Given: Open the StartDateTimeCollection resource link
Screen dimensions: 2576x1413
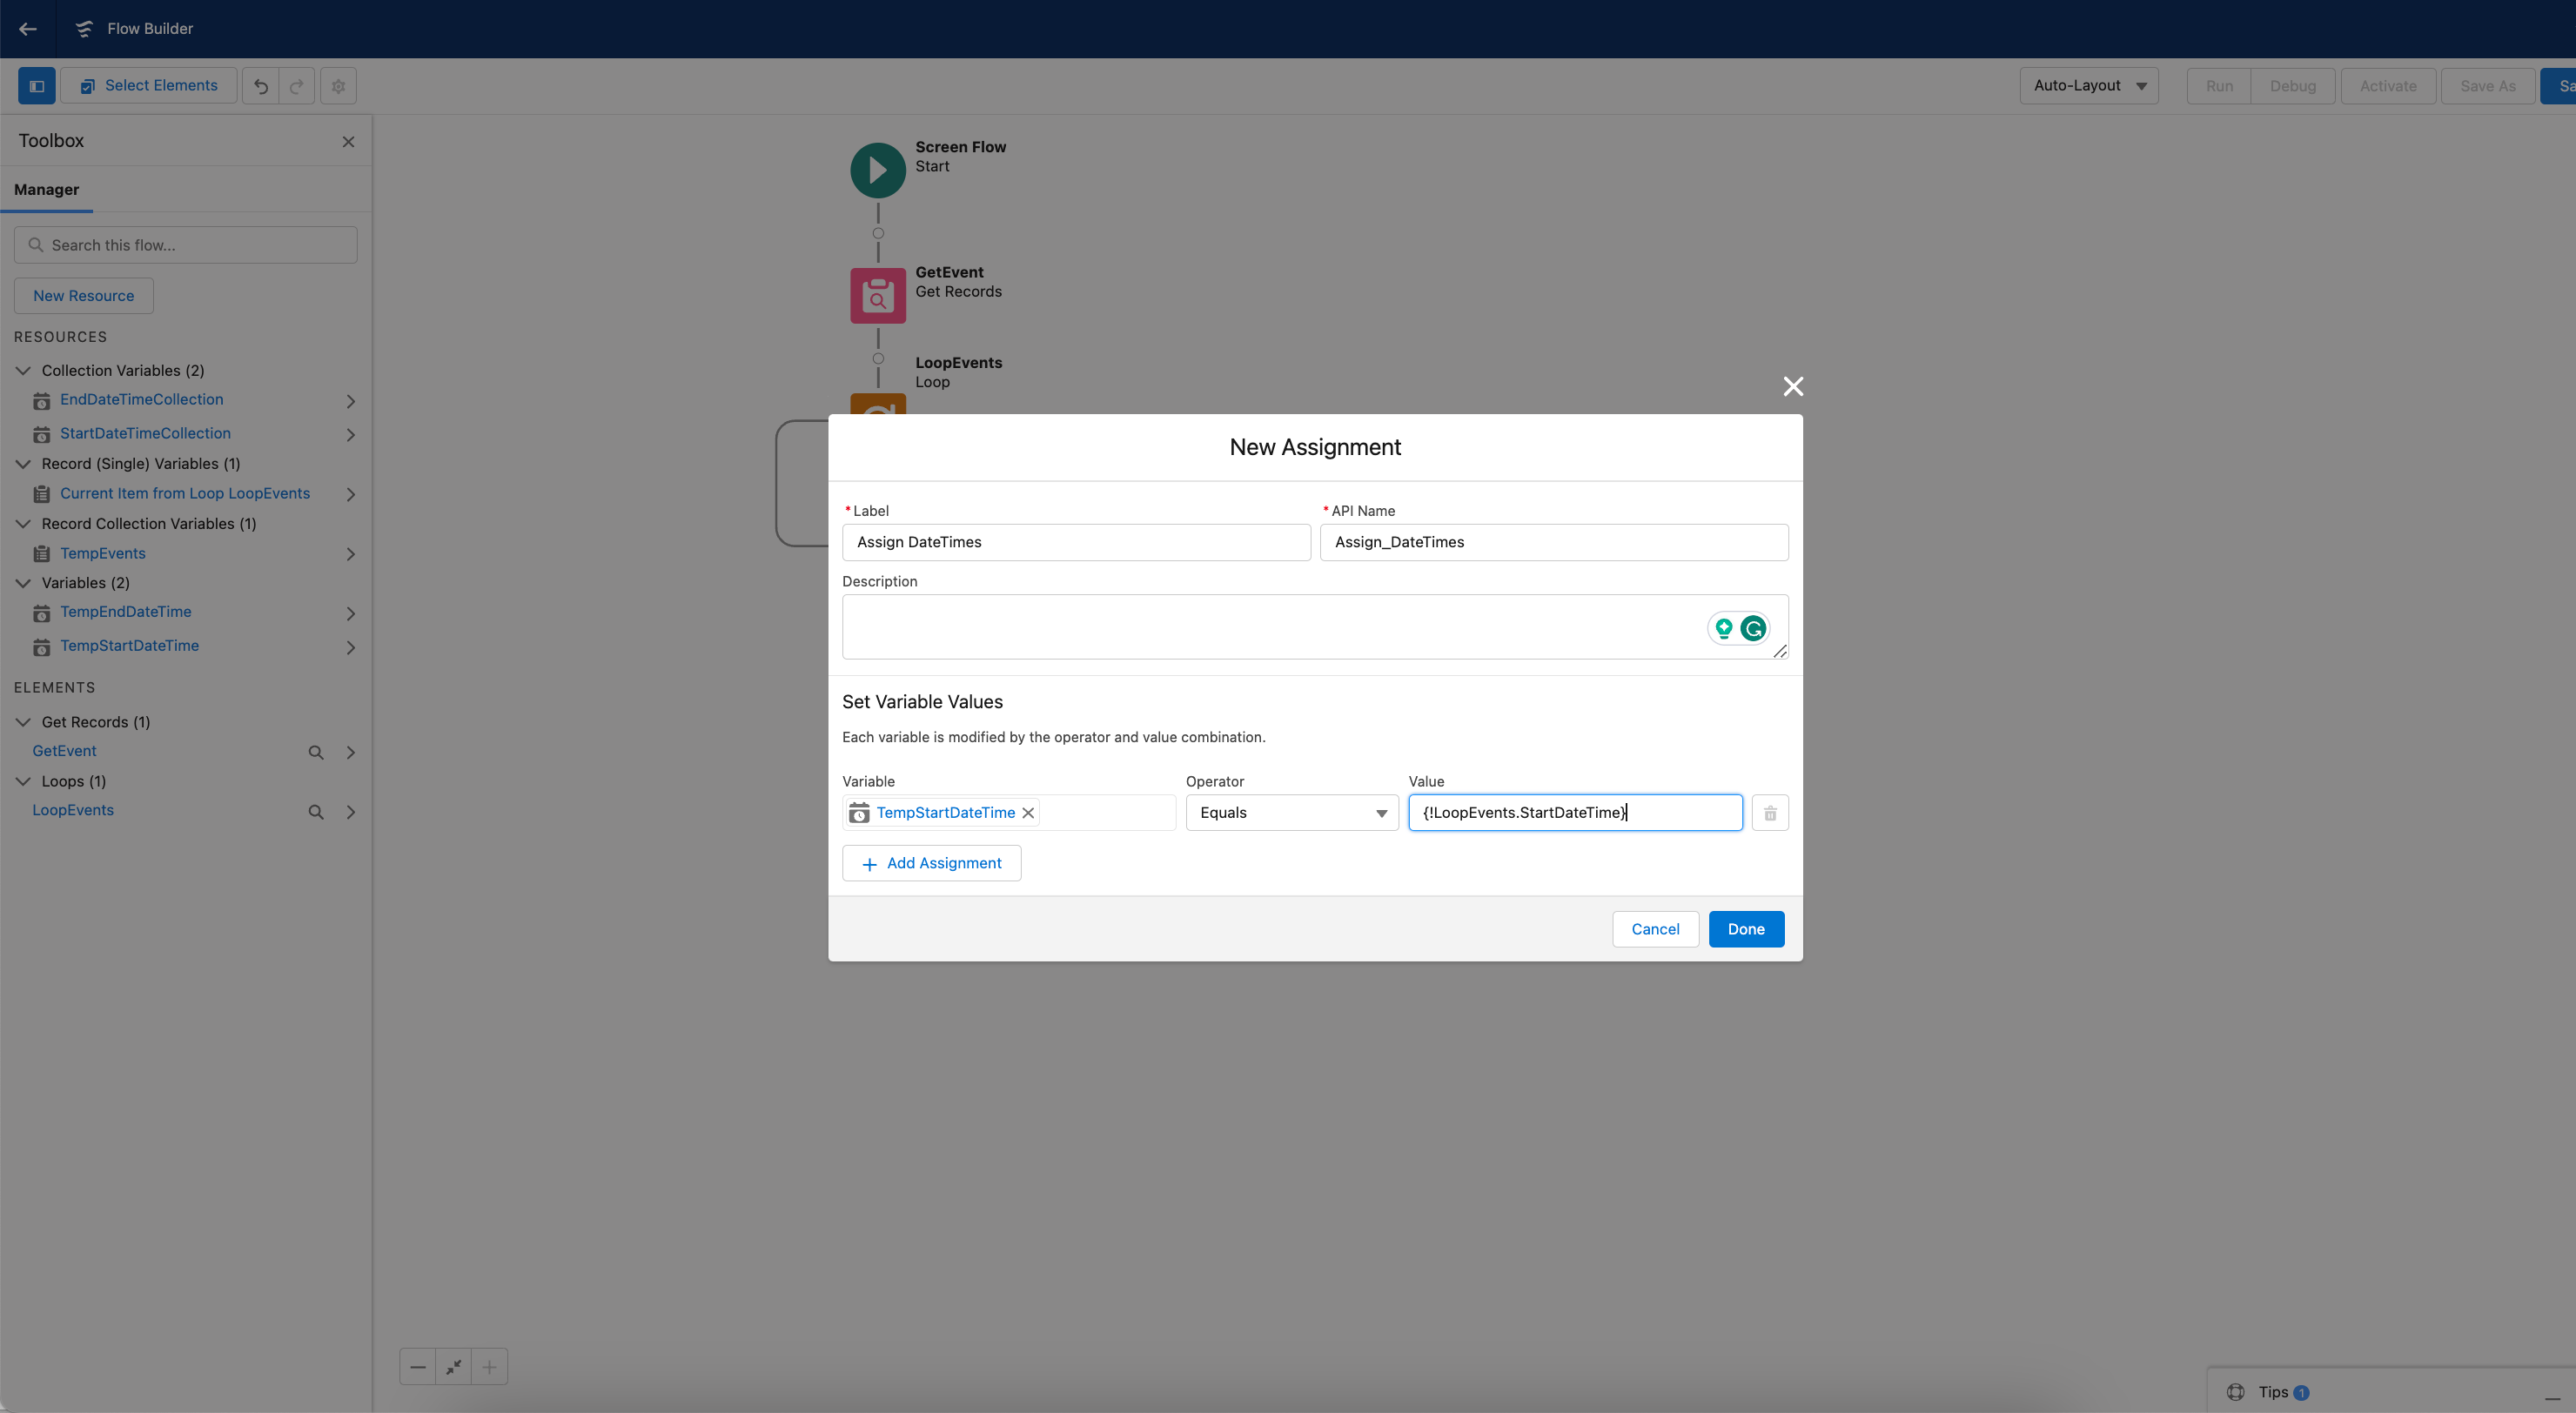Looking at the screenshot, I should tap(145, 433).
